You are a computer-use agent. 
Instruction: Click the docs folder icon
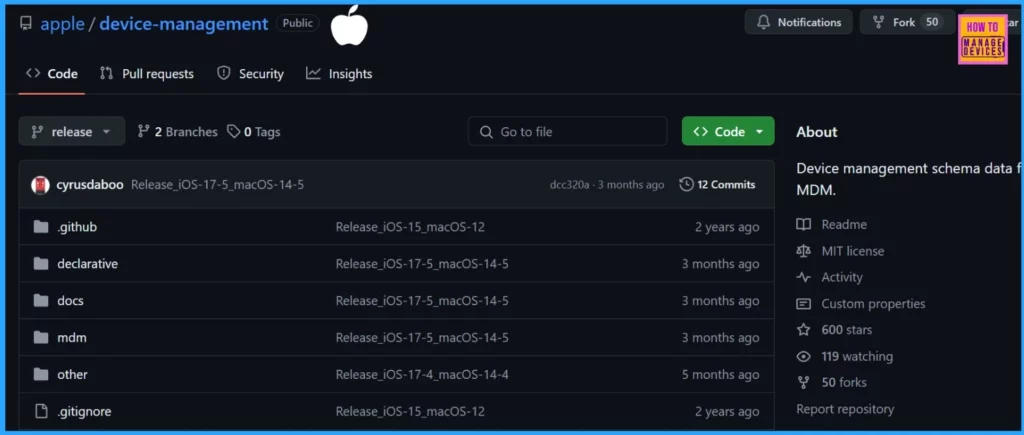(x=41, y=300)
